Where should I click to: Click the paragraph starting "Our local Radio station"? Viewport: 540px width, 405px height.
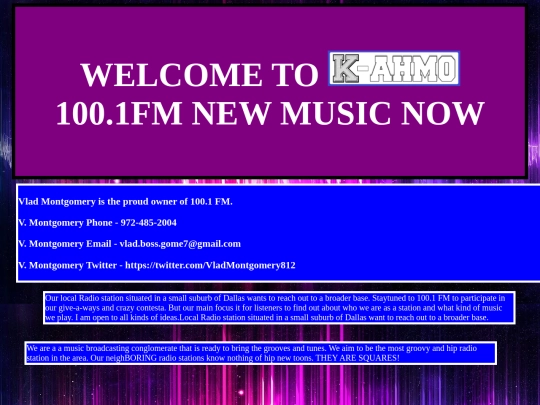(x=279, y=308)
